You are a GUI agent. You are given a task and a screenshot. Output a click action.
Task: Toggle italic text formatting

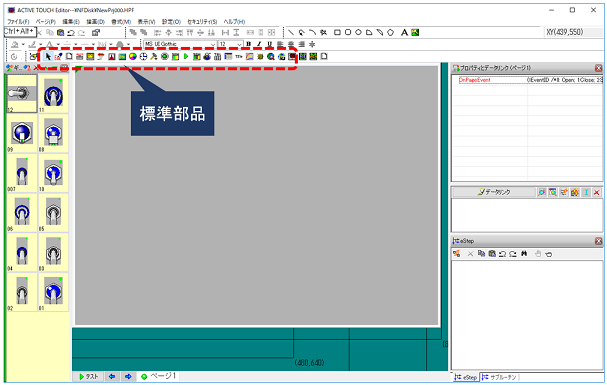[x=259, y=44]
